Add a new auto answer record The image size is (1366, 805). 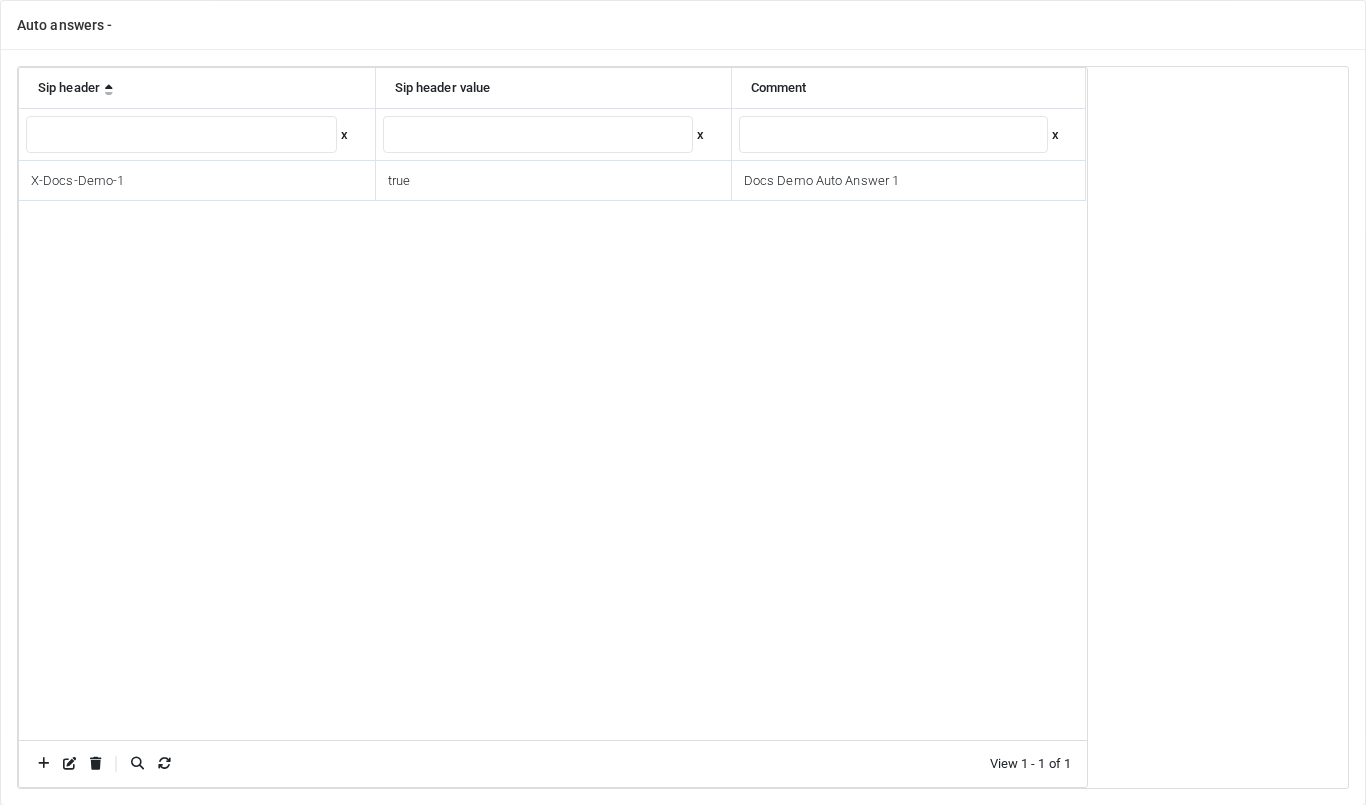(x=44, y=763)
